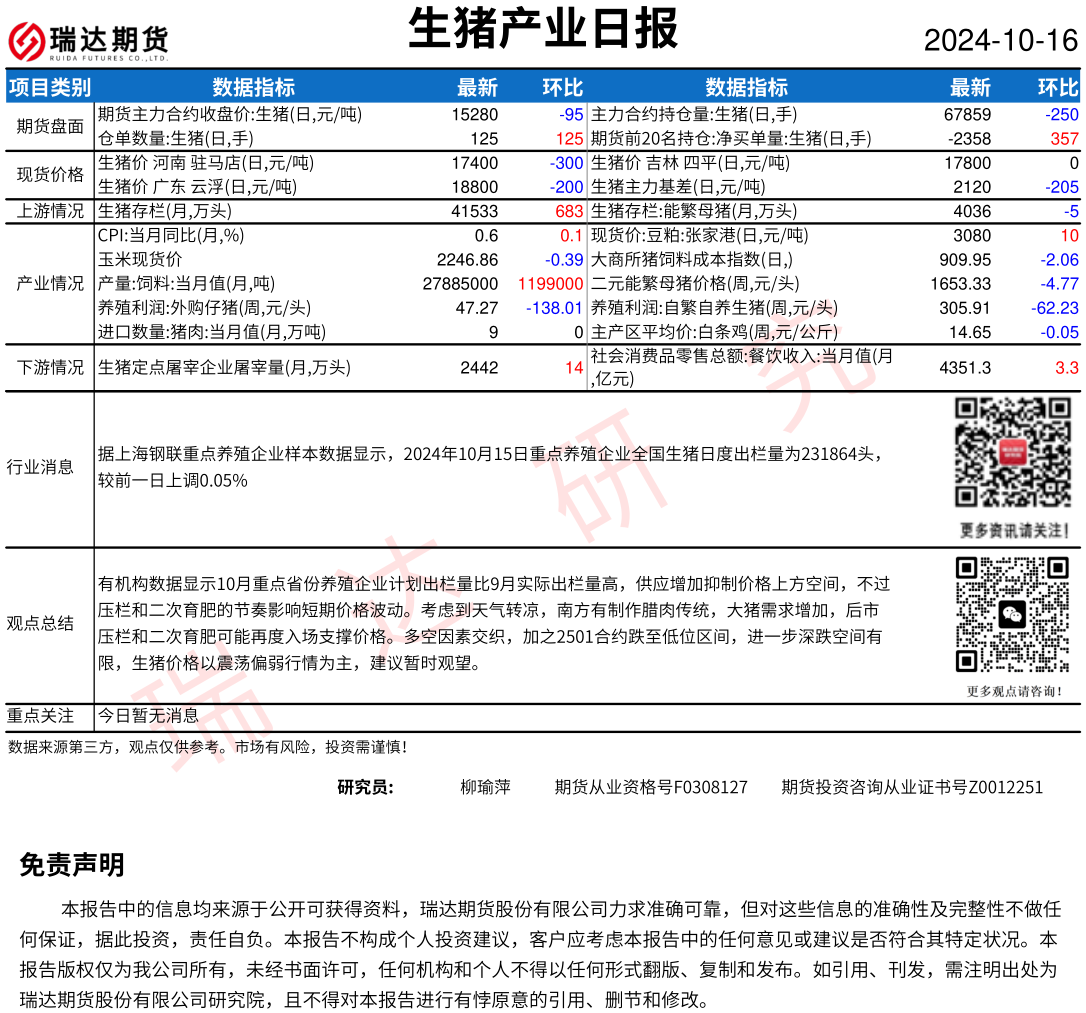The image size is (1086, 1013).
Task: Click the first 数据指标 column header
Action: click(x=253, y=87)
